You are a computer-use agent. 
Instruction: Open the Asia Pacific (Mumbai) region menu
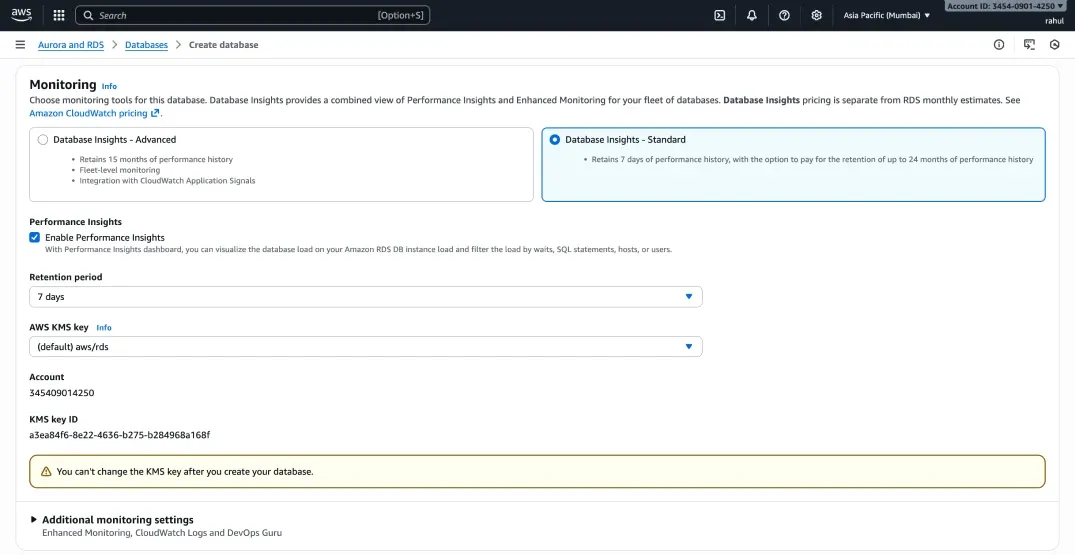click(x=886, y=15)
